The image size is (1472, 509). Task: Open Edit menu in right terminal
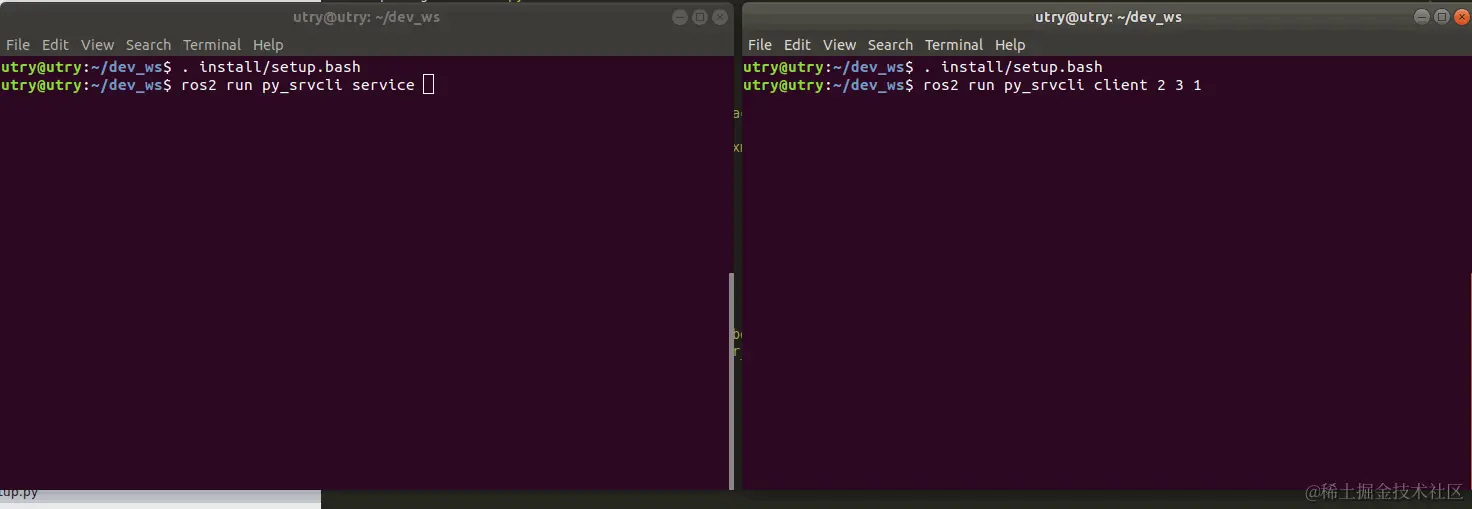click(797, 45)
